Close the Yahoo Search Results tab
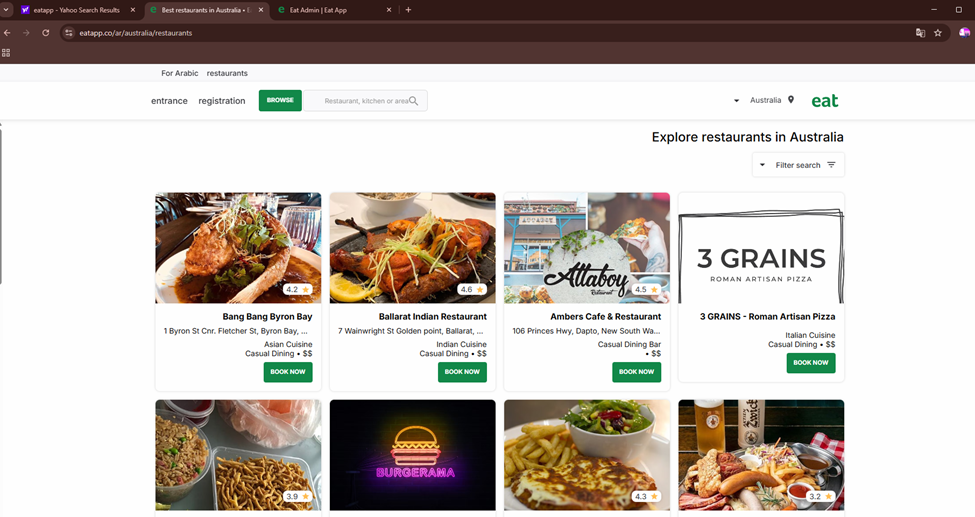This screenshot has height=517, width=975. [x=132, y=10]
